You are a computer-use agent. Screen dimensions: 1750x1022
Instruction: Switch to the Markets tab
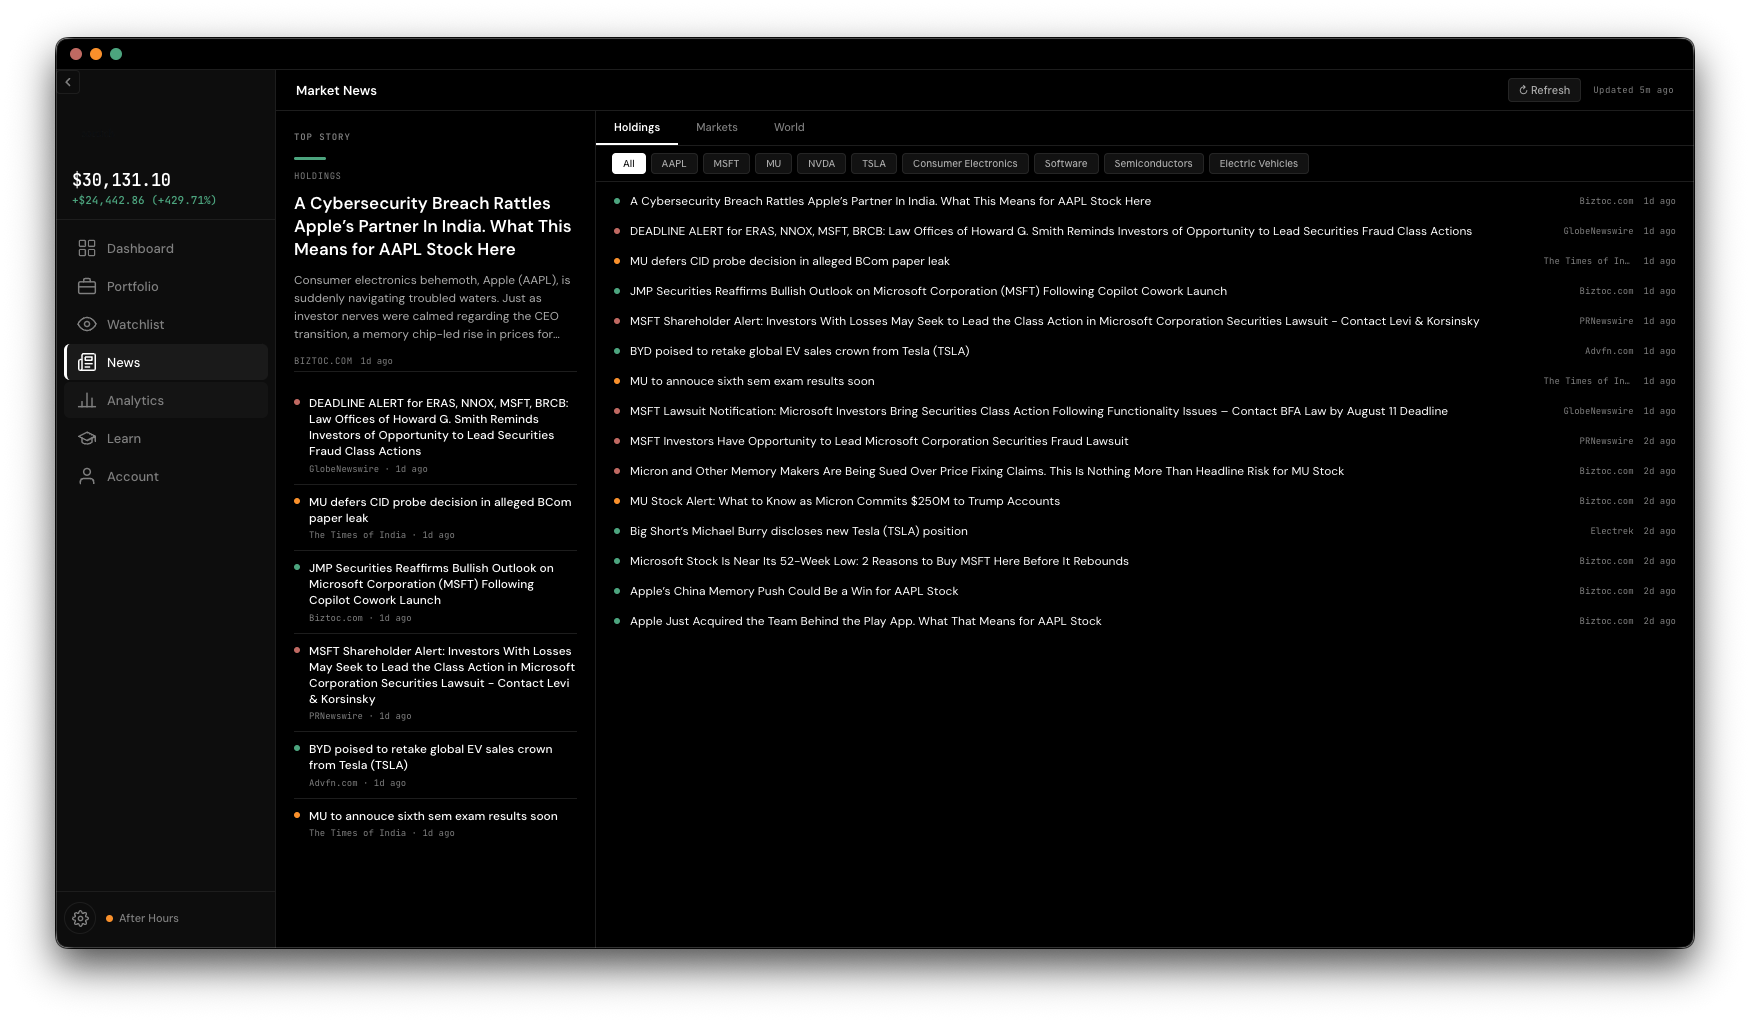click(717, 127)
